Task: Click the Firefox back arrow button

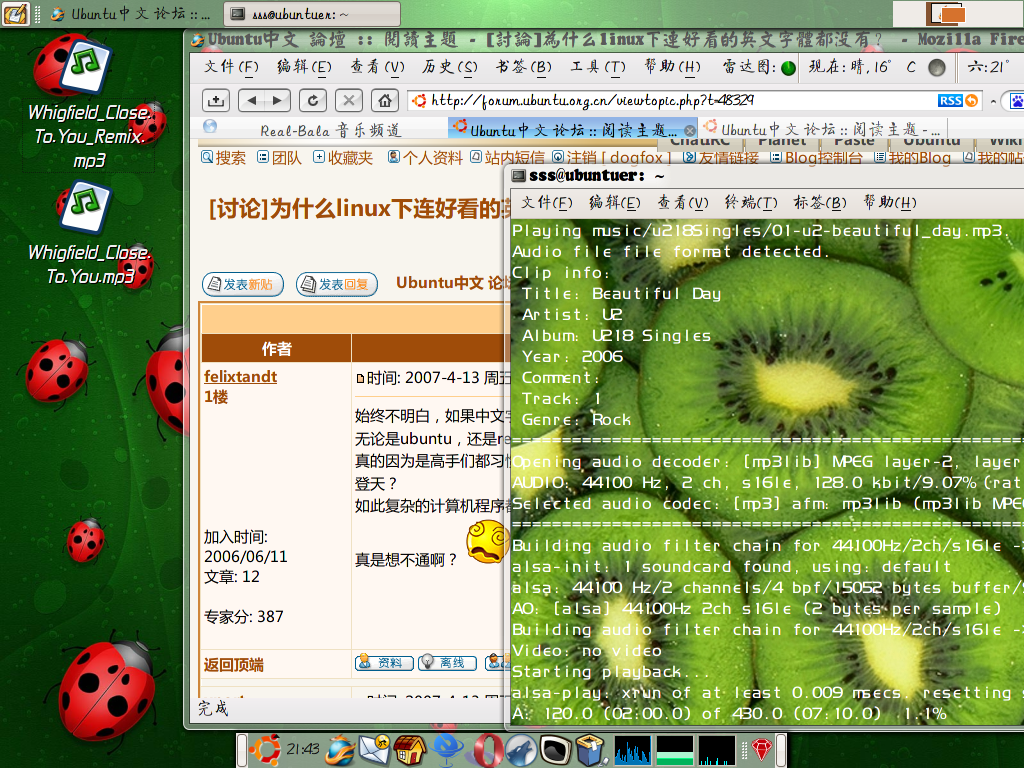Action: pos(252,101)
